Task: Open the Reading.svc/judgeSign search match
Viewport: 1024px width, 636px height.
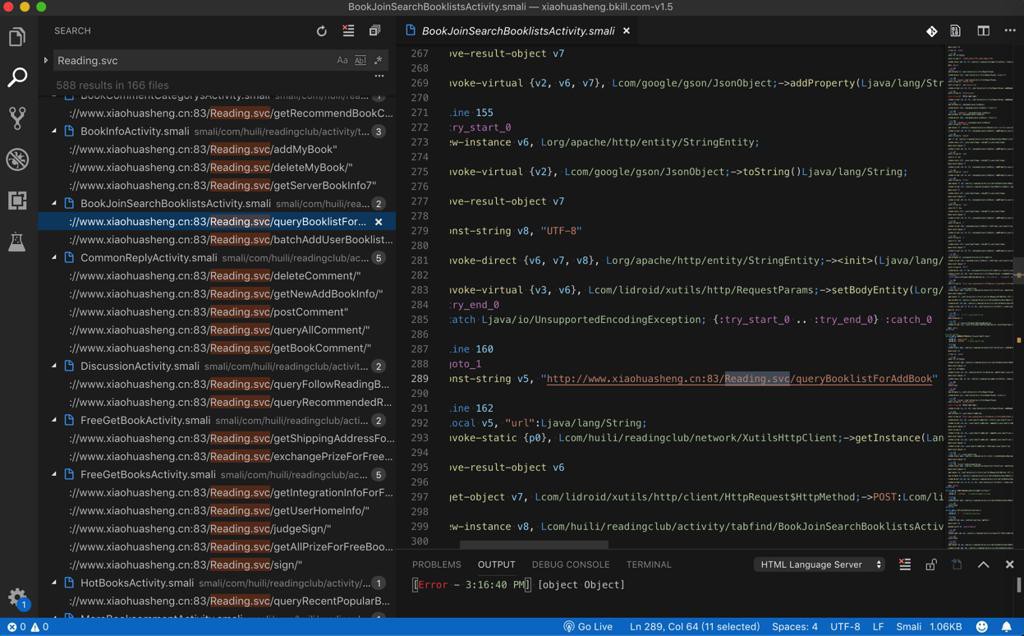Action: (x=200, y=529)
